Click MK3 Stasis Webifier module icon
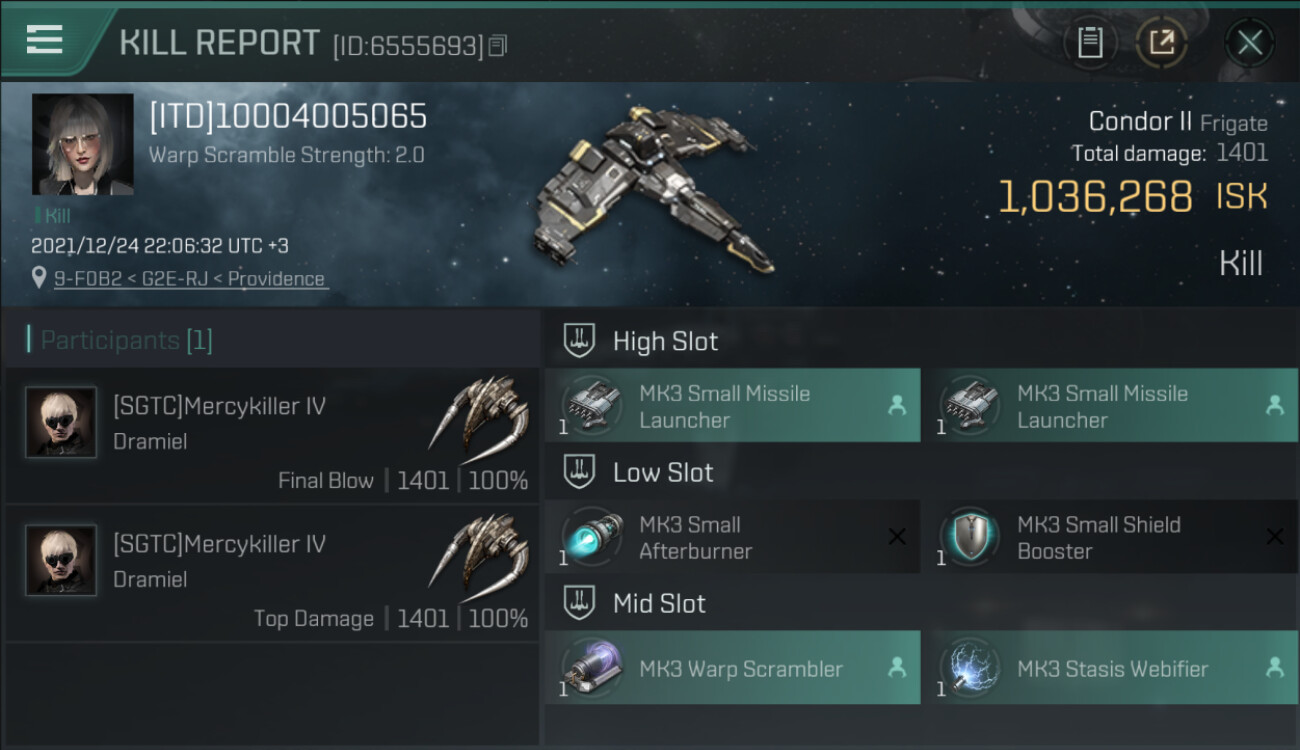 click(970, 668)
